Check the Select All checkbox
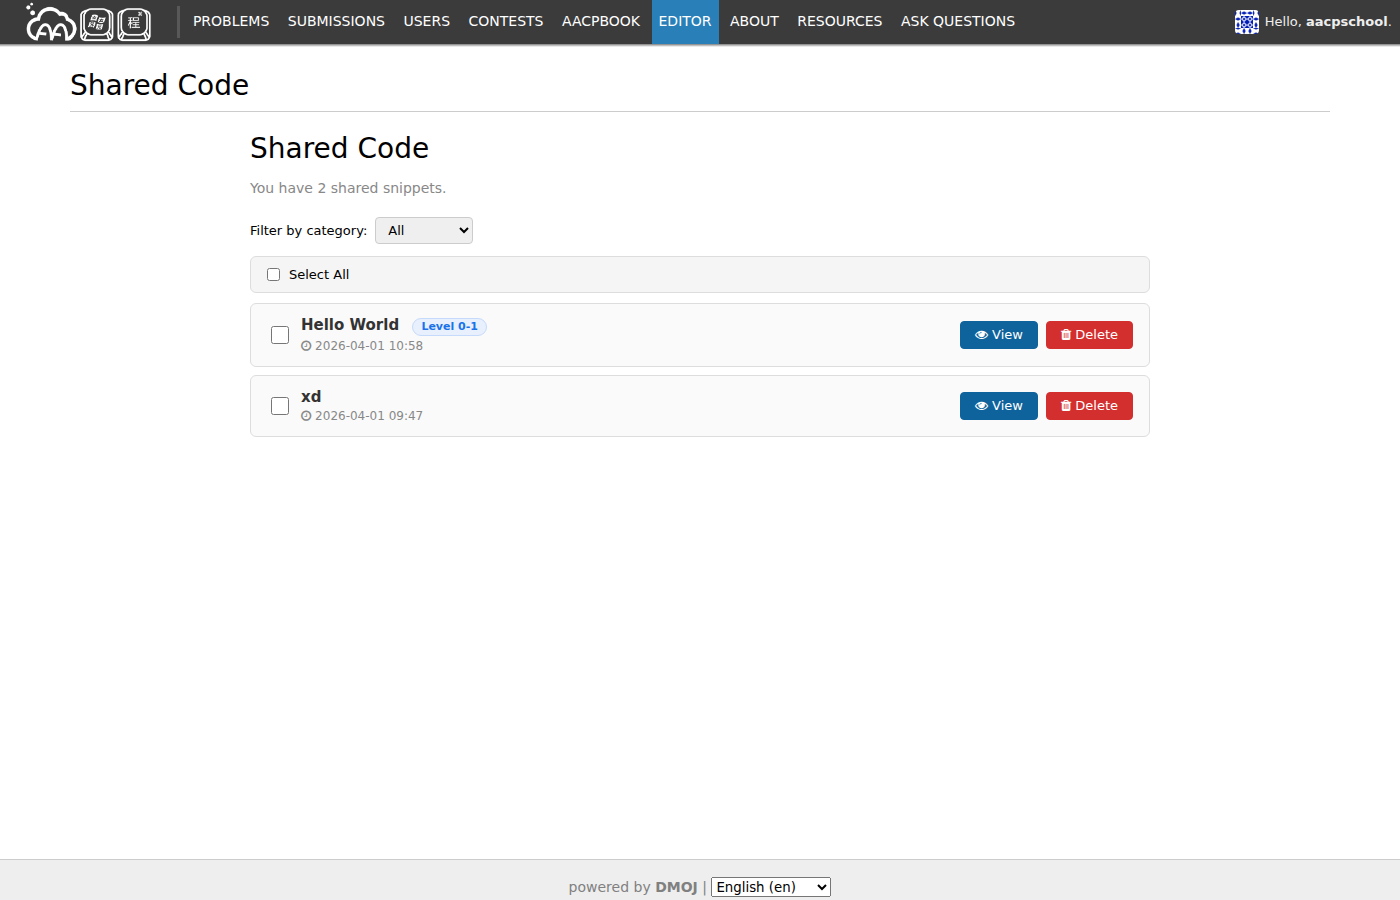 coord(273,275)
